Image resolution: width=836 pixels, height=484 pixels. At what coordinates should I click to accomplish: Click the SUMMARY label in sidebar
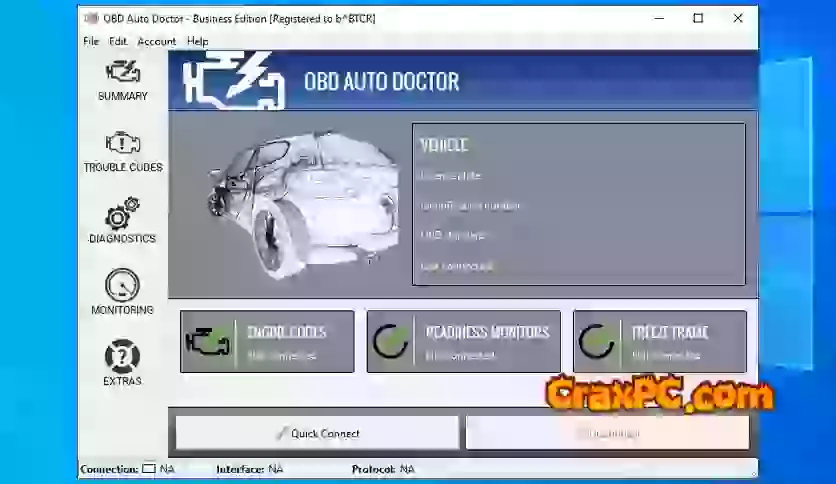[123, 96]
